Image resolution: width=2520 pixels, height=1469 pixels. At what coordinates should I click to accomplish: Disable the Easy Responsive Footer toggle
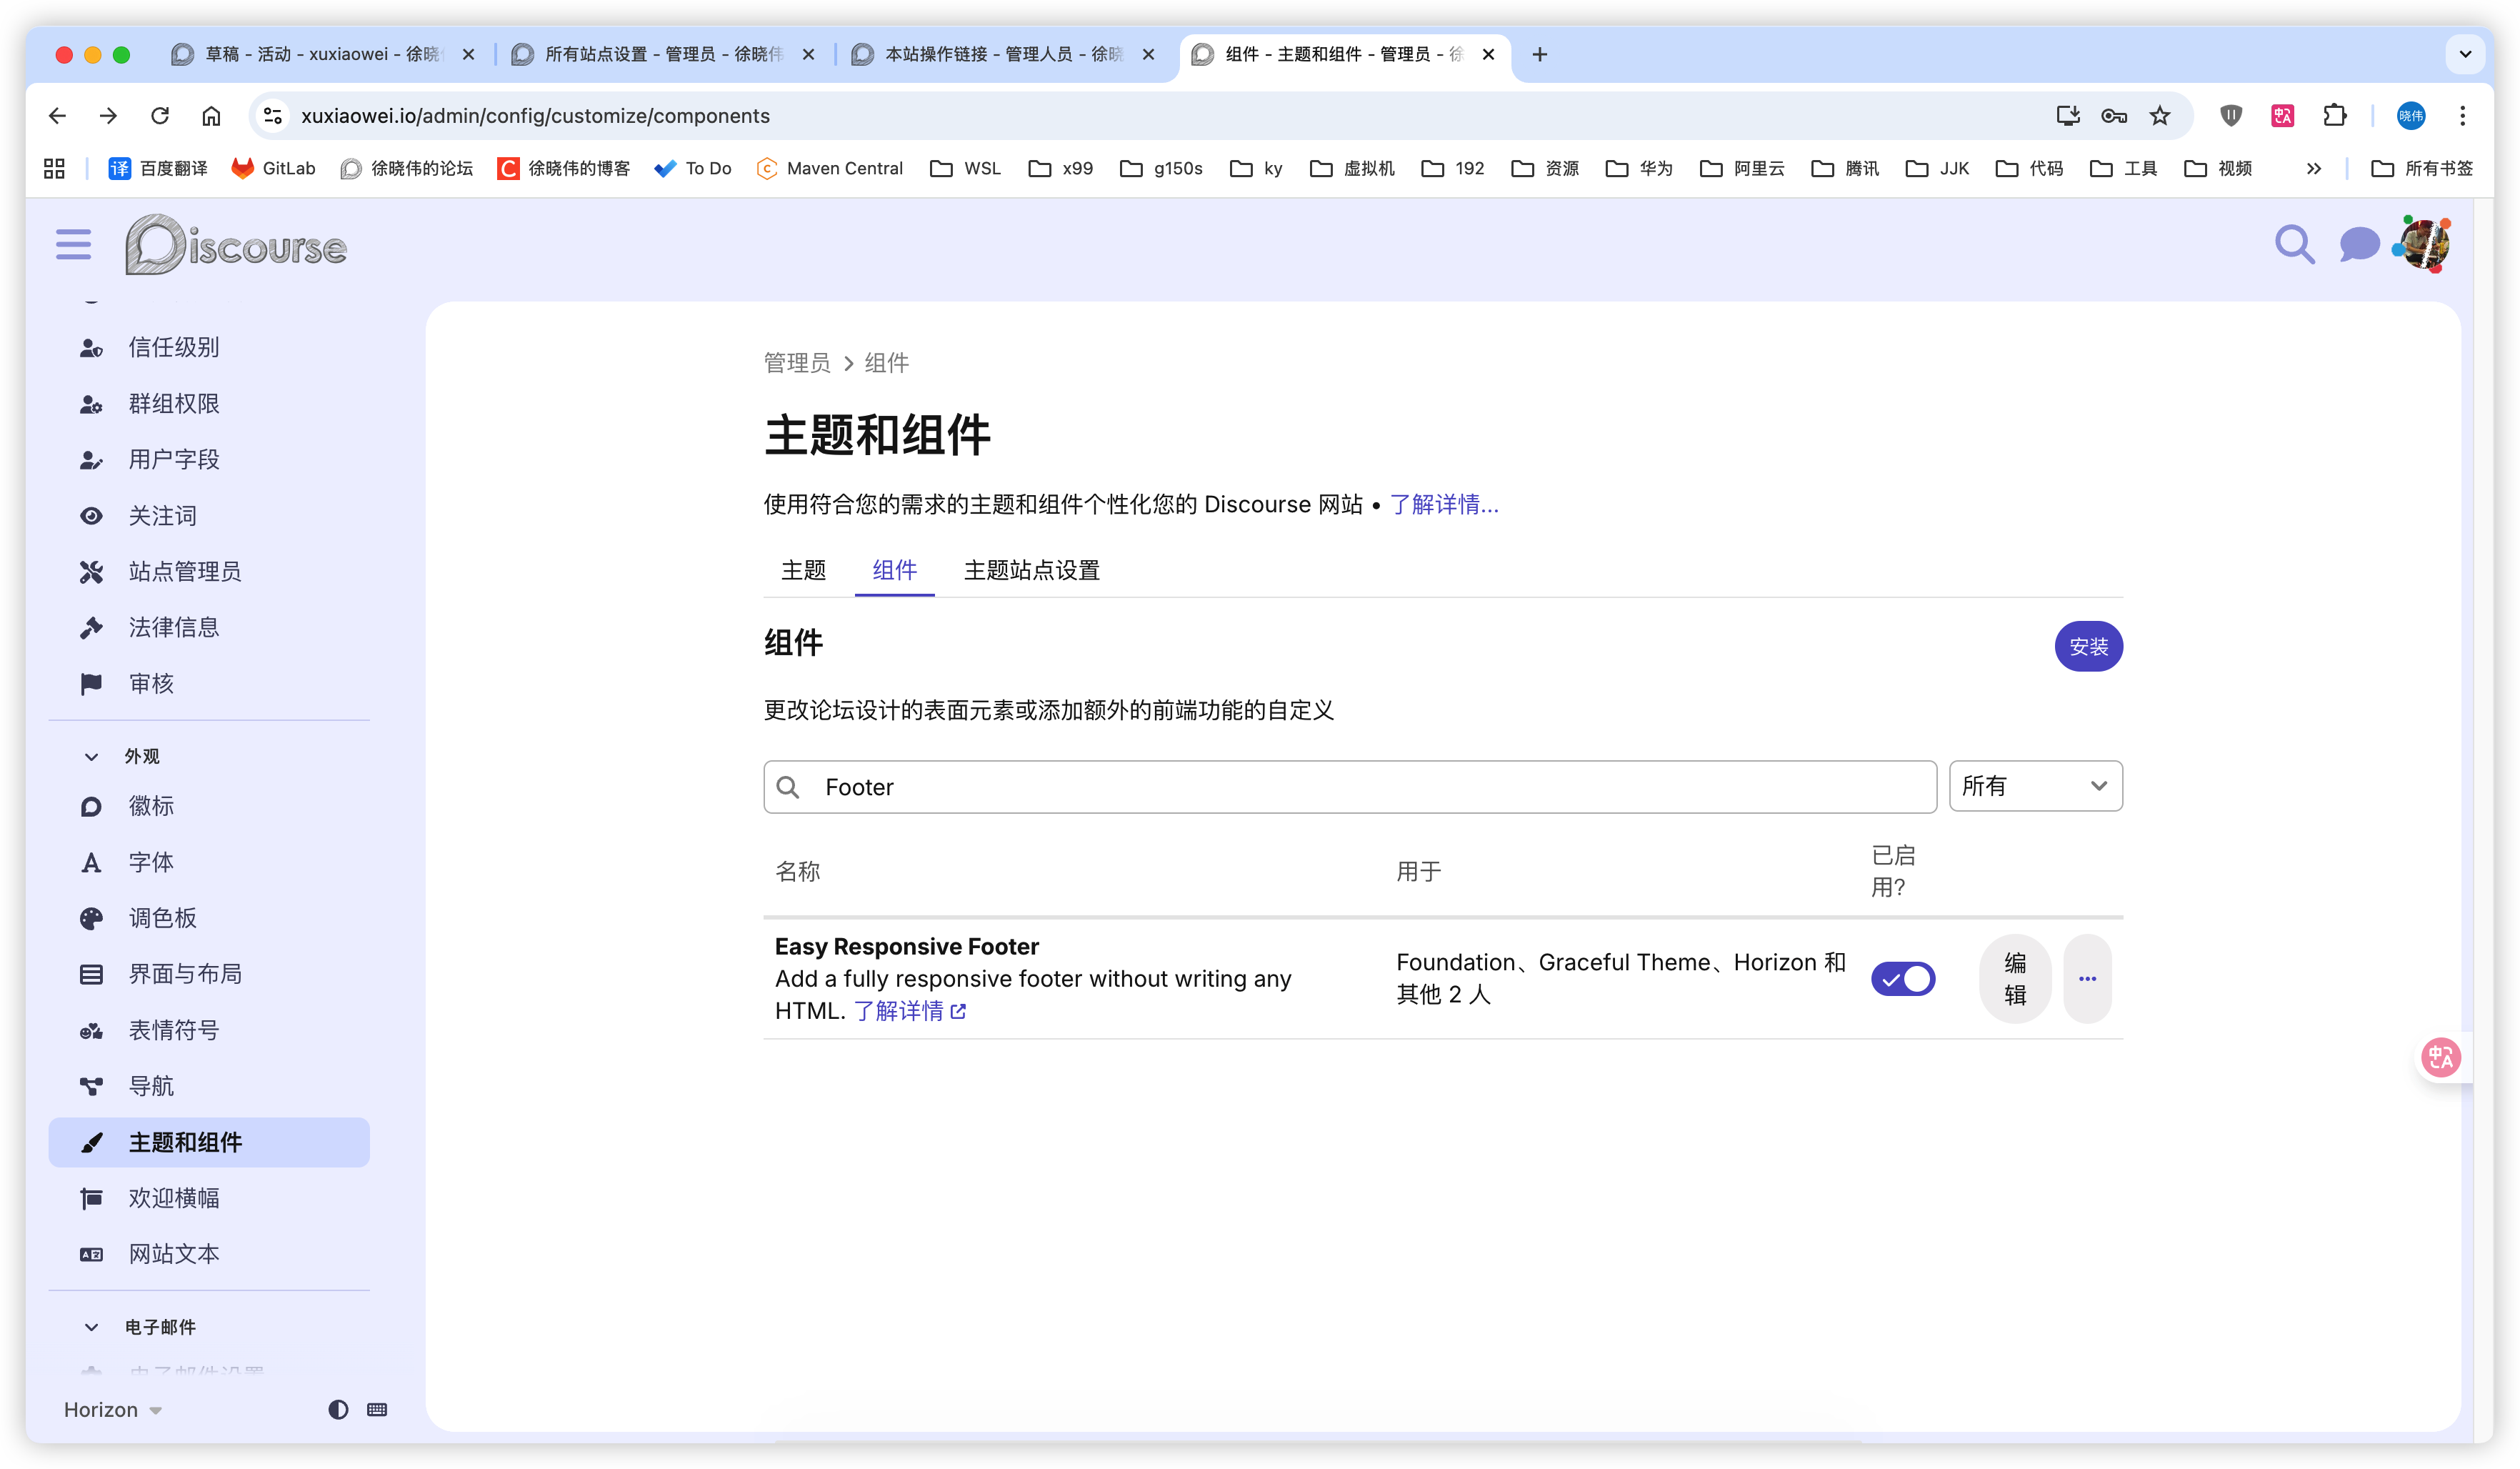pyautogui.click(x=1902, y=978)
